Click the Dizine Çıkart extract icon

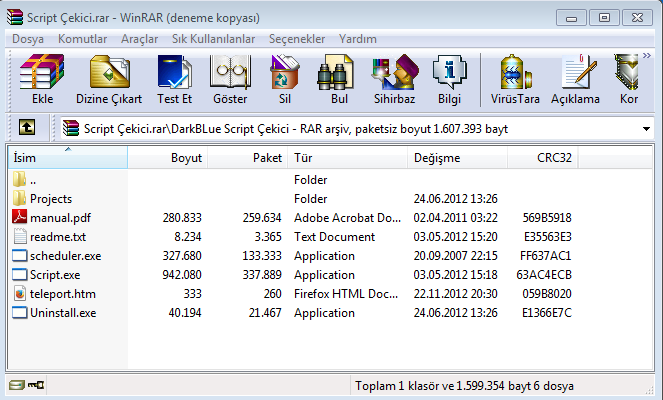[109, 72]
